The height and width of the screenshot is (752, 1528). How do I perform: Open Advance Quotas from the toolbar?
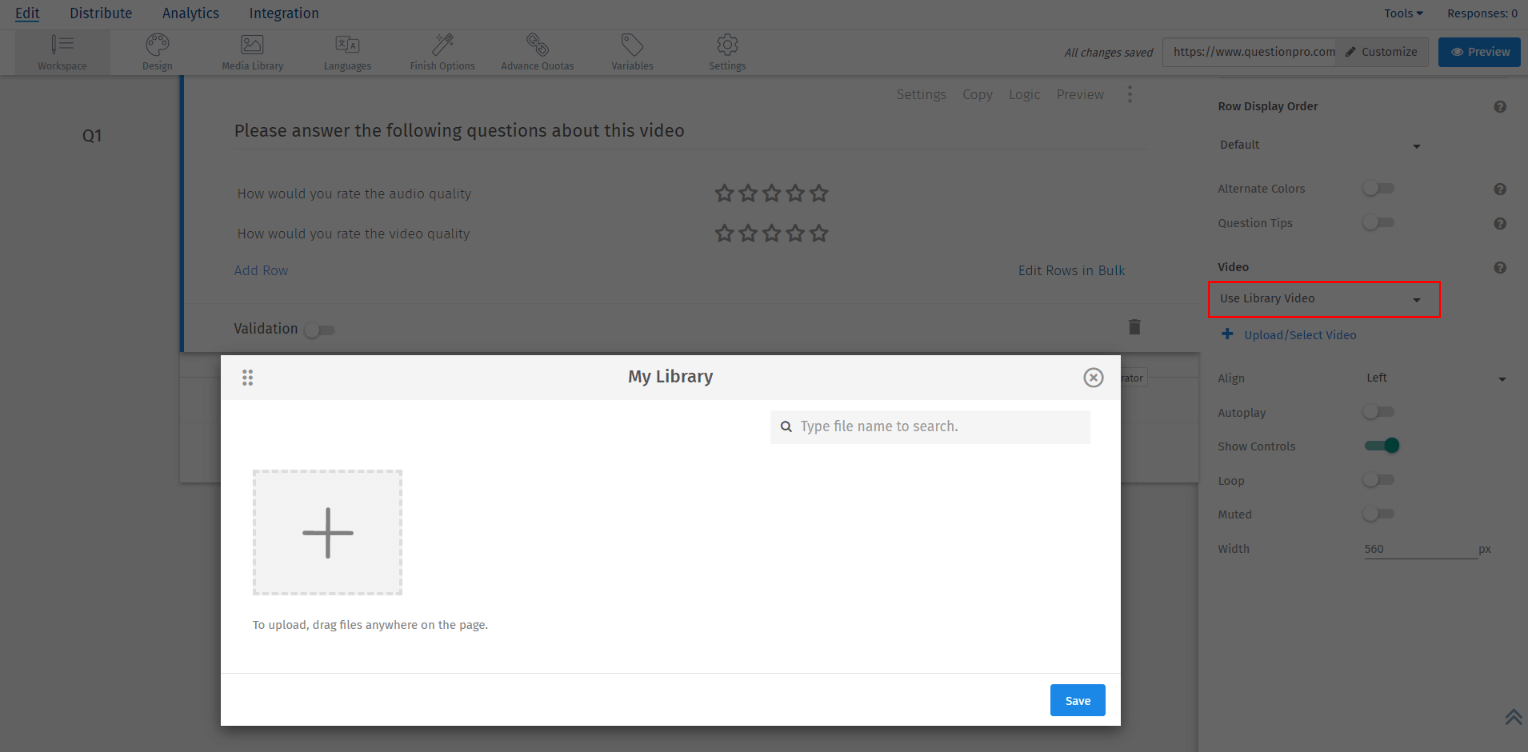pos(537,51)
